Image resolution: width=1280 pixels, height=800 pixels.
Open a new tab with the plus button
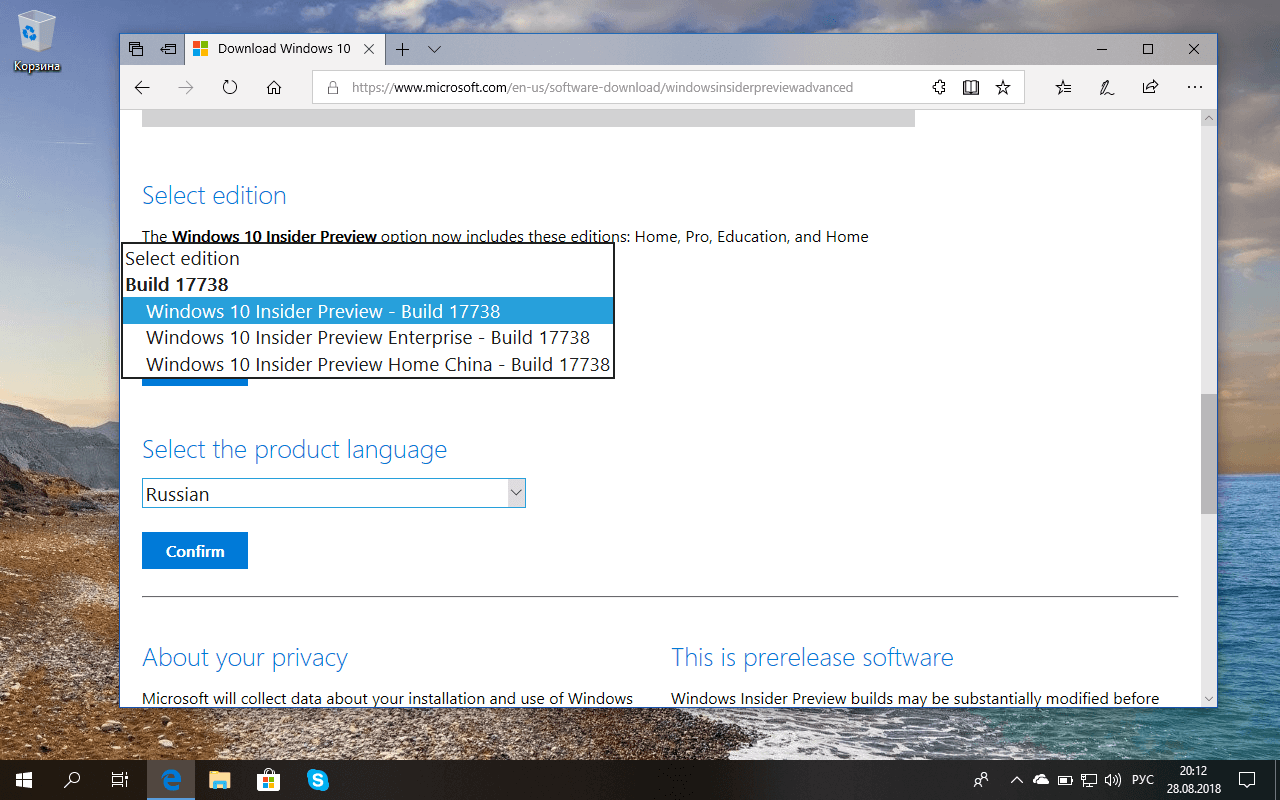(x=402, y=48)
